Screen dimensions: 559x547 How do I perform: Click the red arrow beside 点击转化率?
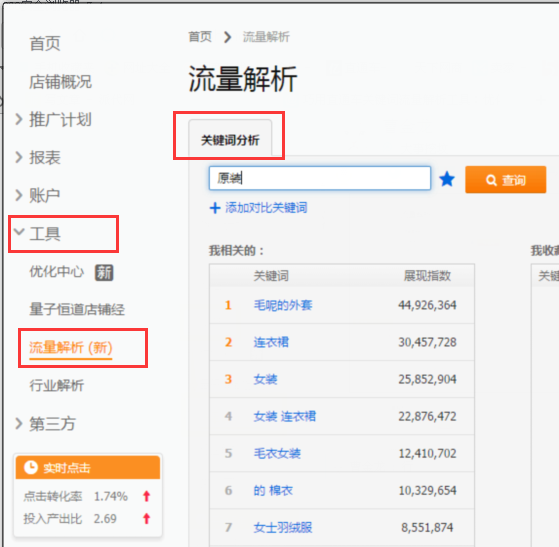point(147,496)
